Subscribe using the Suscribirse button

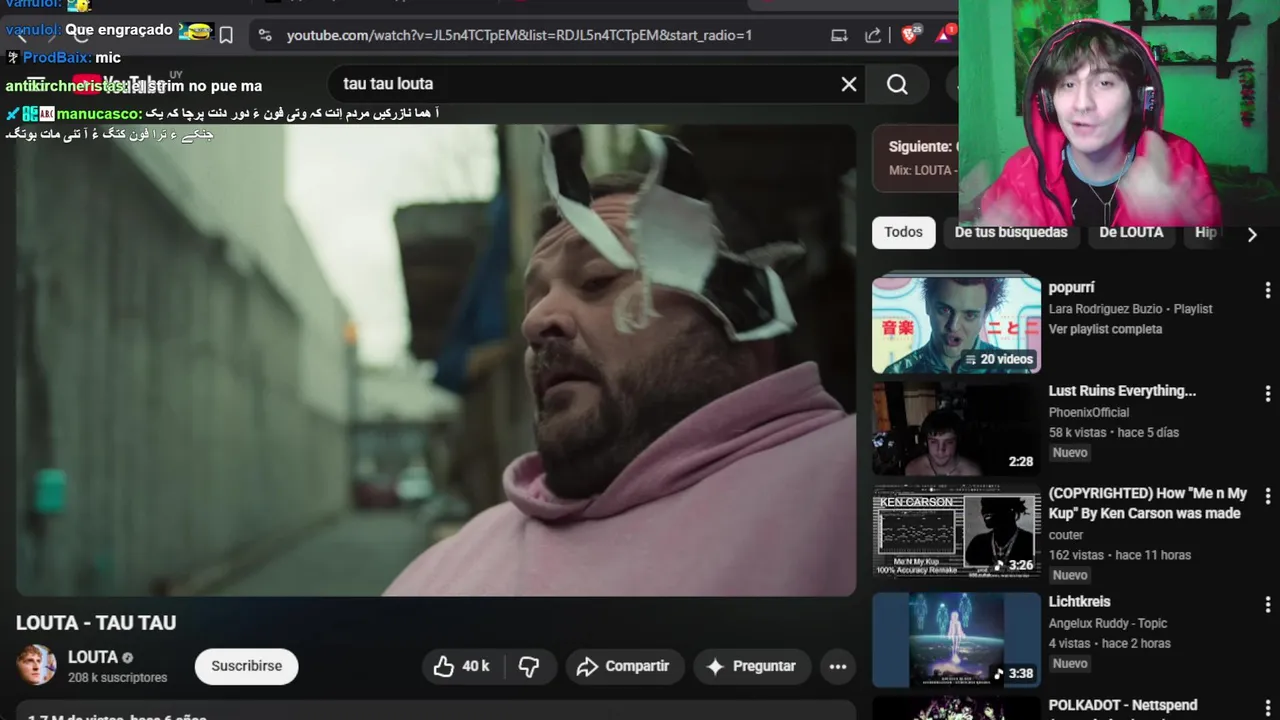[x=246, y=666]
